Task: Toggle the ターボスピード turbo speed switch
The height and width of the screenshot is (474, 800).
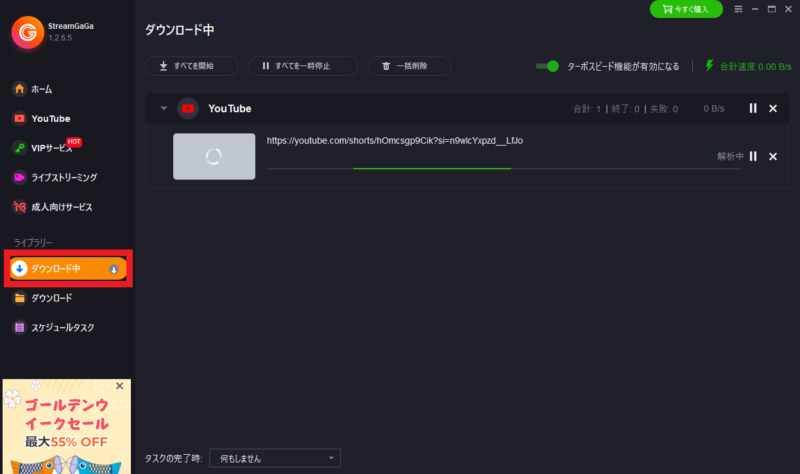Action: click(x=547, y=66)
